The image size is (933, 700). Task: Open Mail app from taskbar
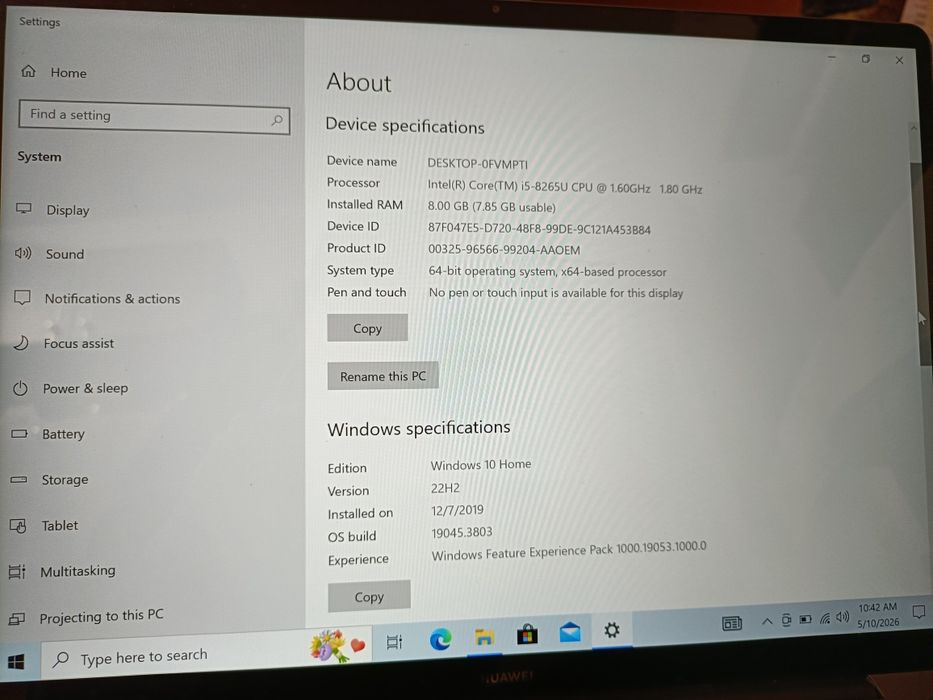click(569, 632)
